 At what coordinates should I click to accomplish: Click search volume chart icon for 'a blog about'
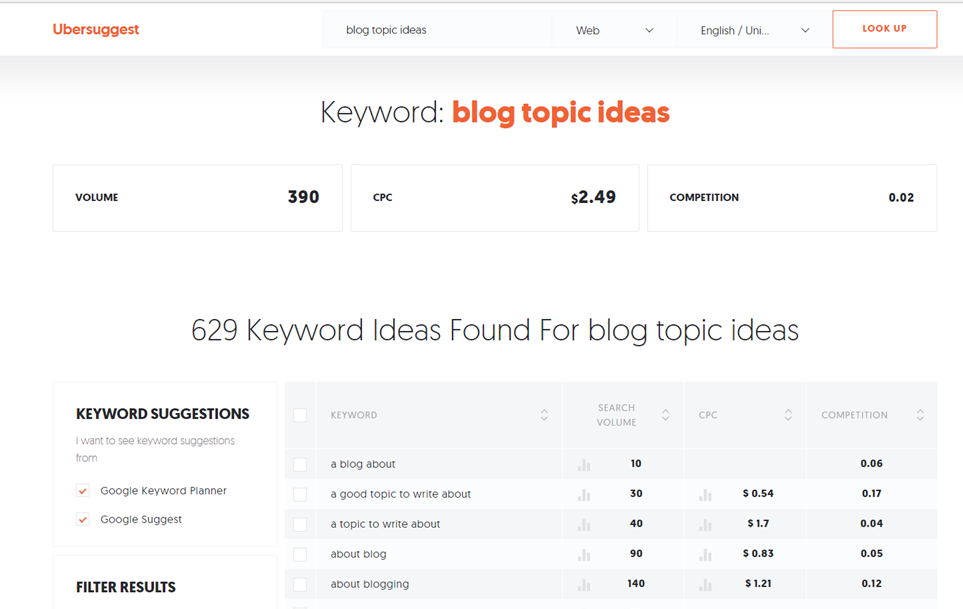584,465
